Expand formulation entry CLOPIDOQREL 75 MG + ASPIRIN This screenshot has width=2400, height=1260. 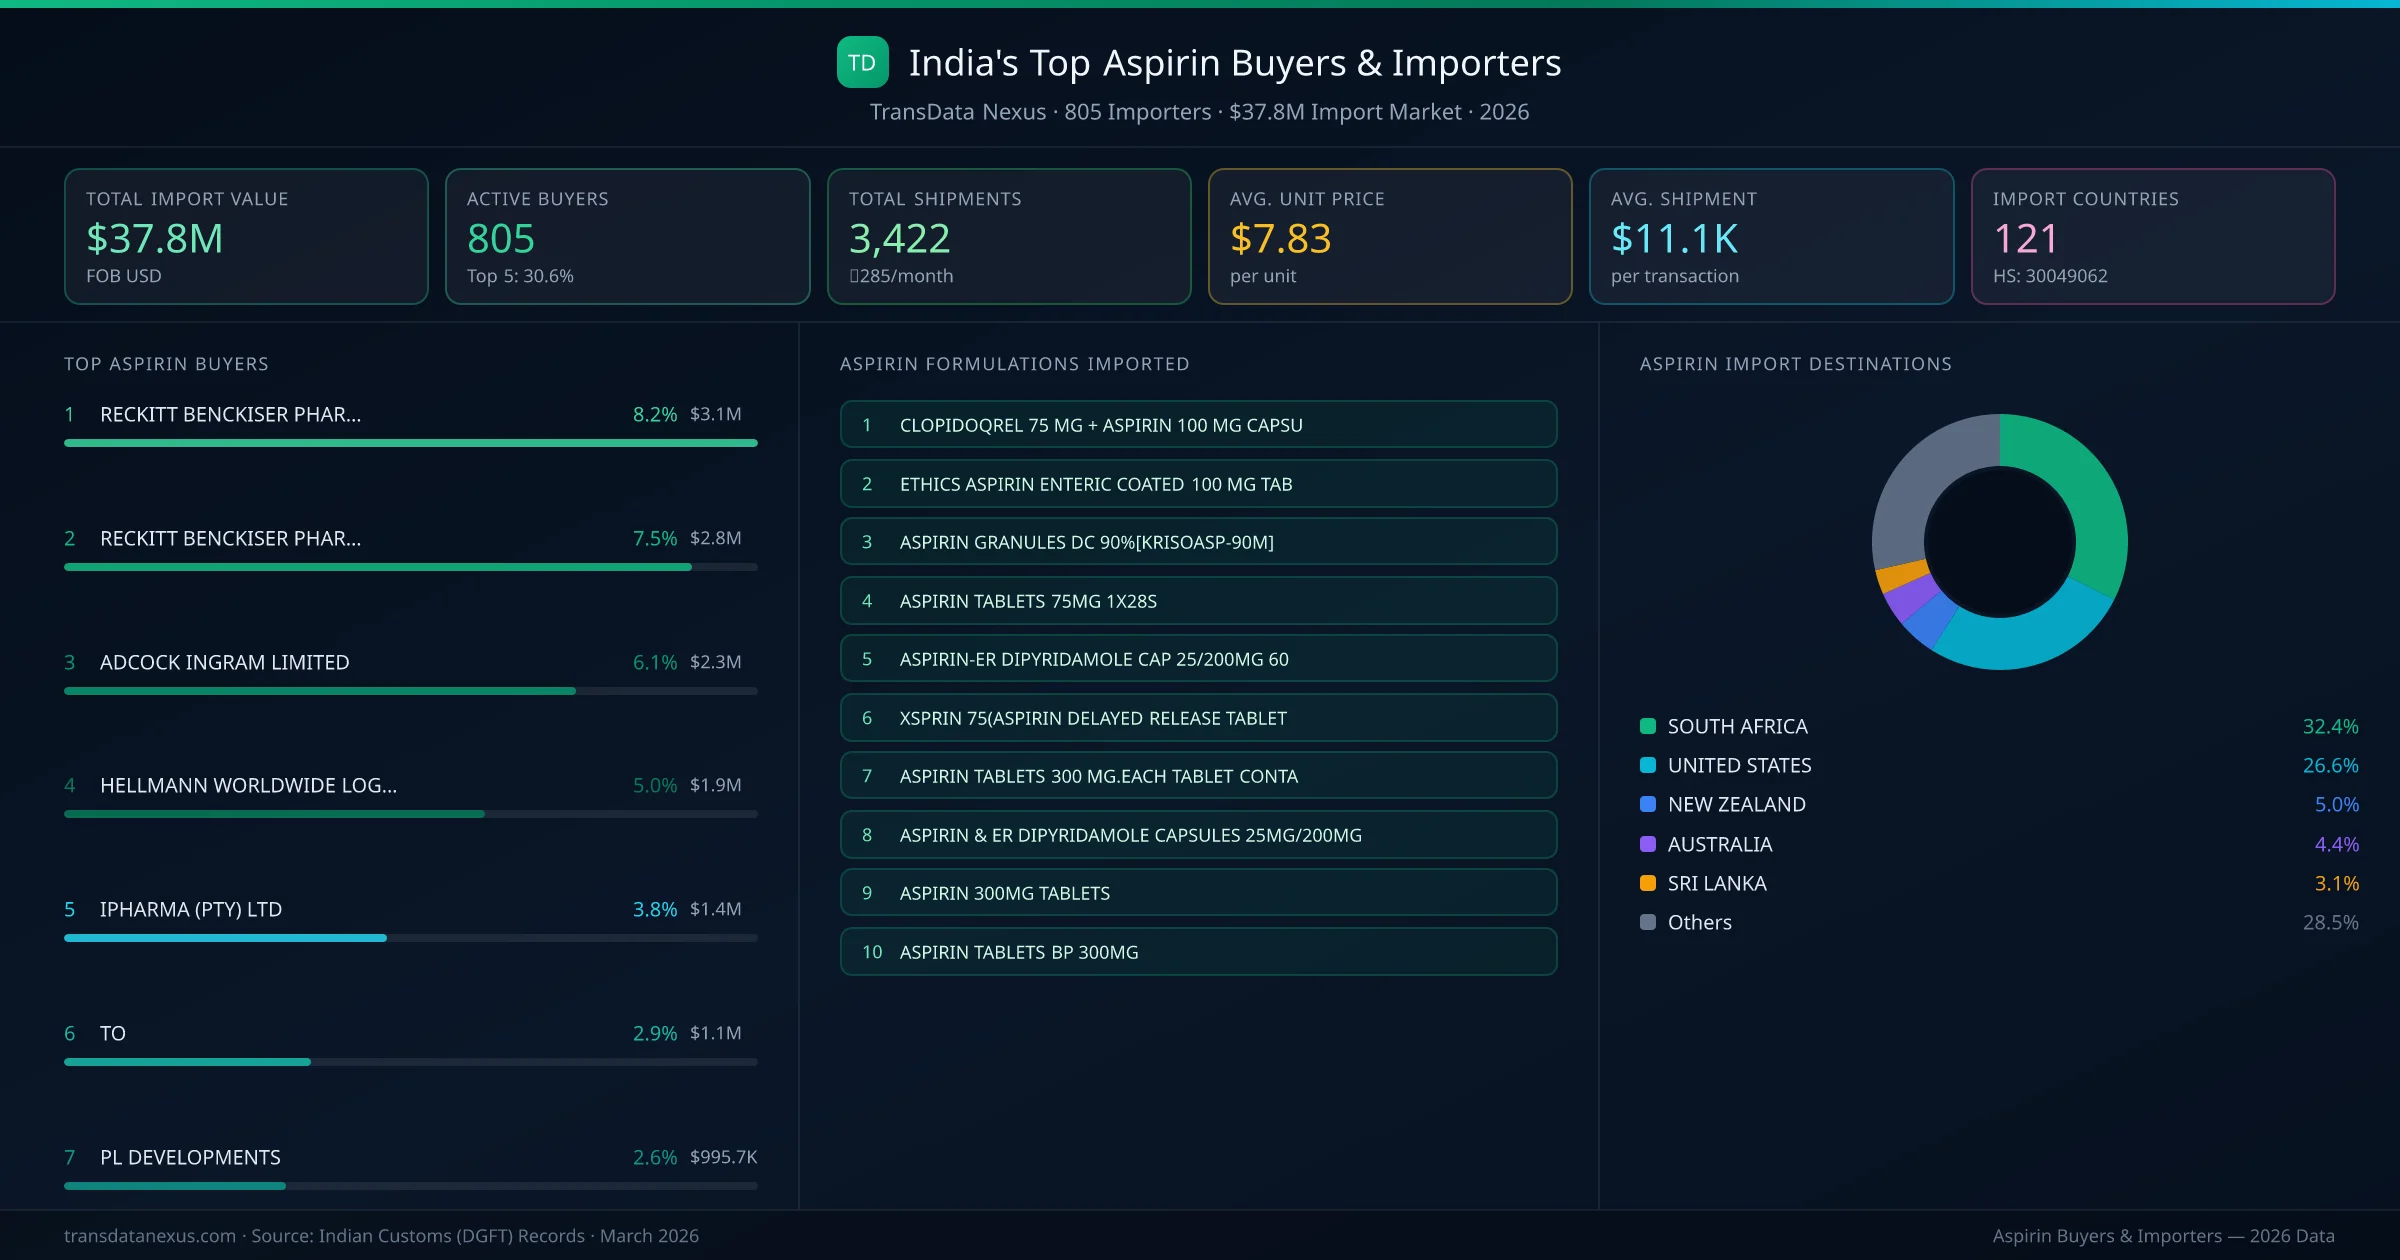pos(1198,424)
